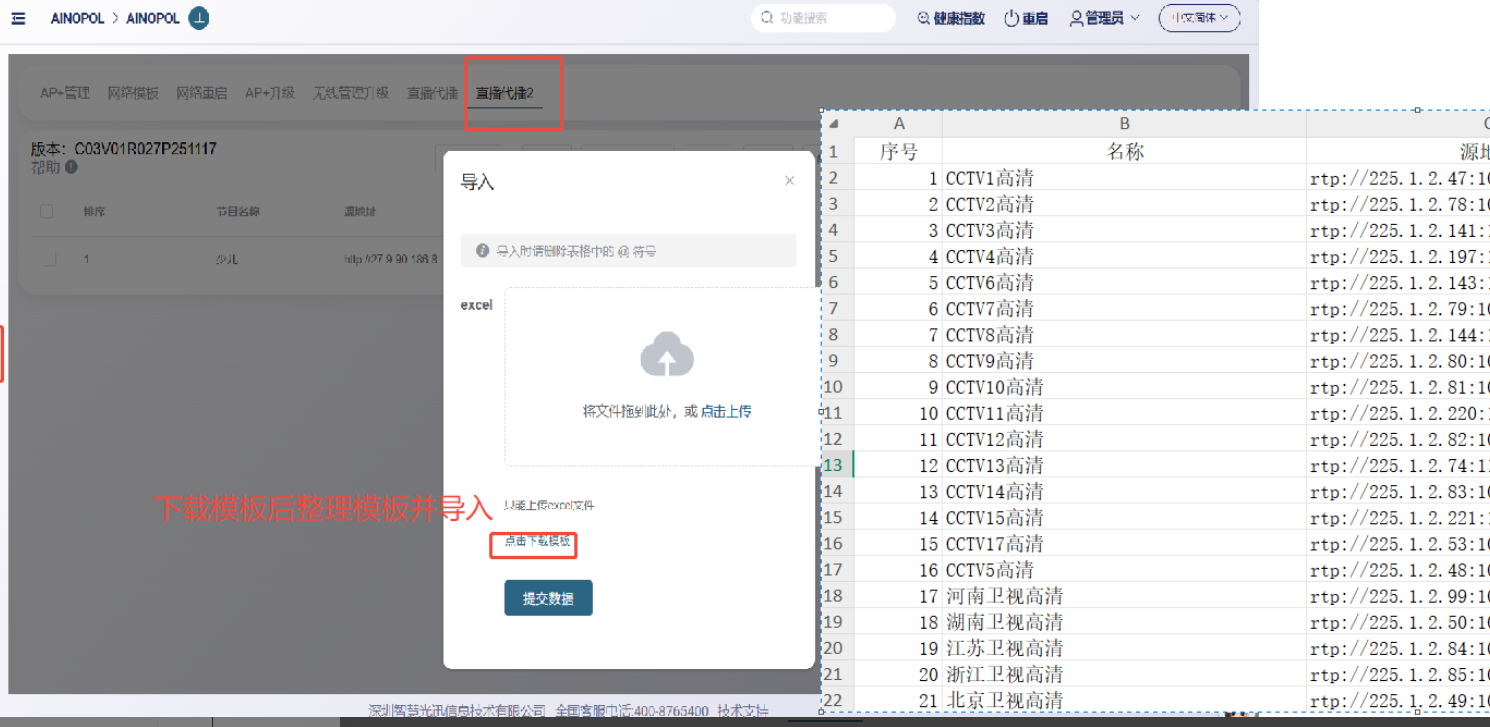Click the help info icon beside 帮助
Screen dimensions: 1490x727
(x=72, y=168)
